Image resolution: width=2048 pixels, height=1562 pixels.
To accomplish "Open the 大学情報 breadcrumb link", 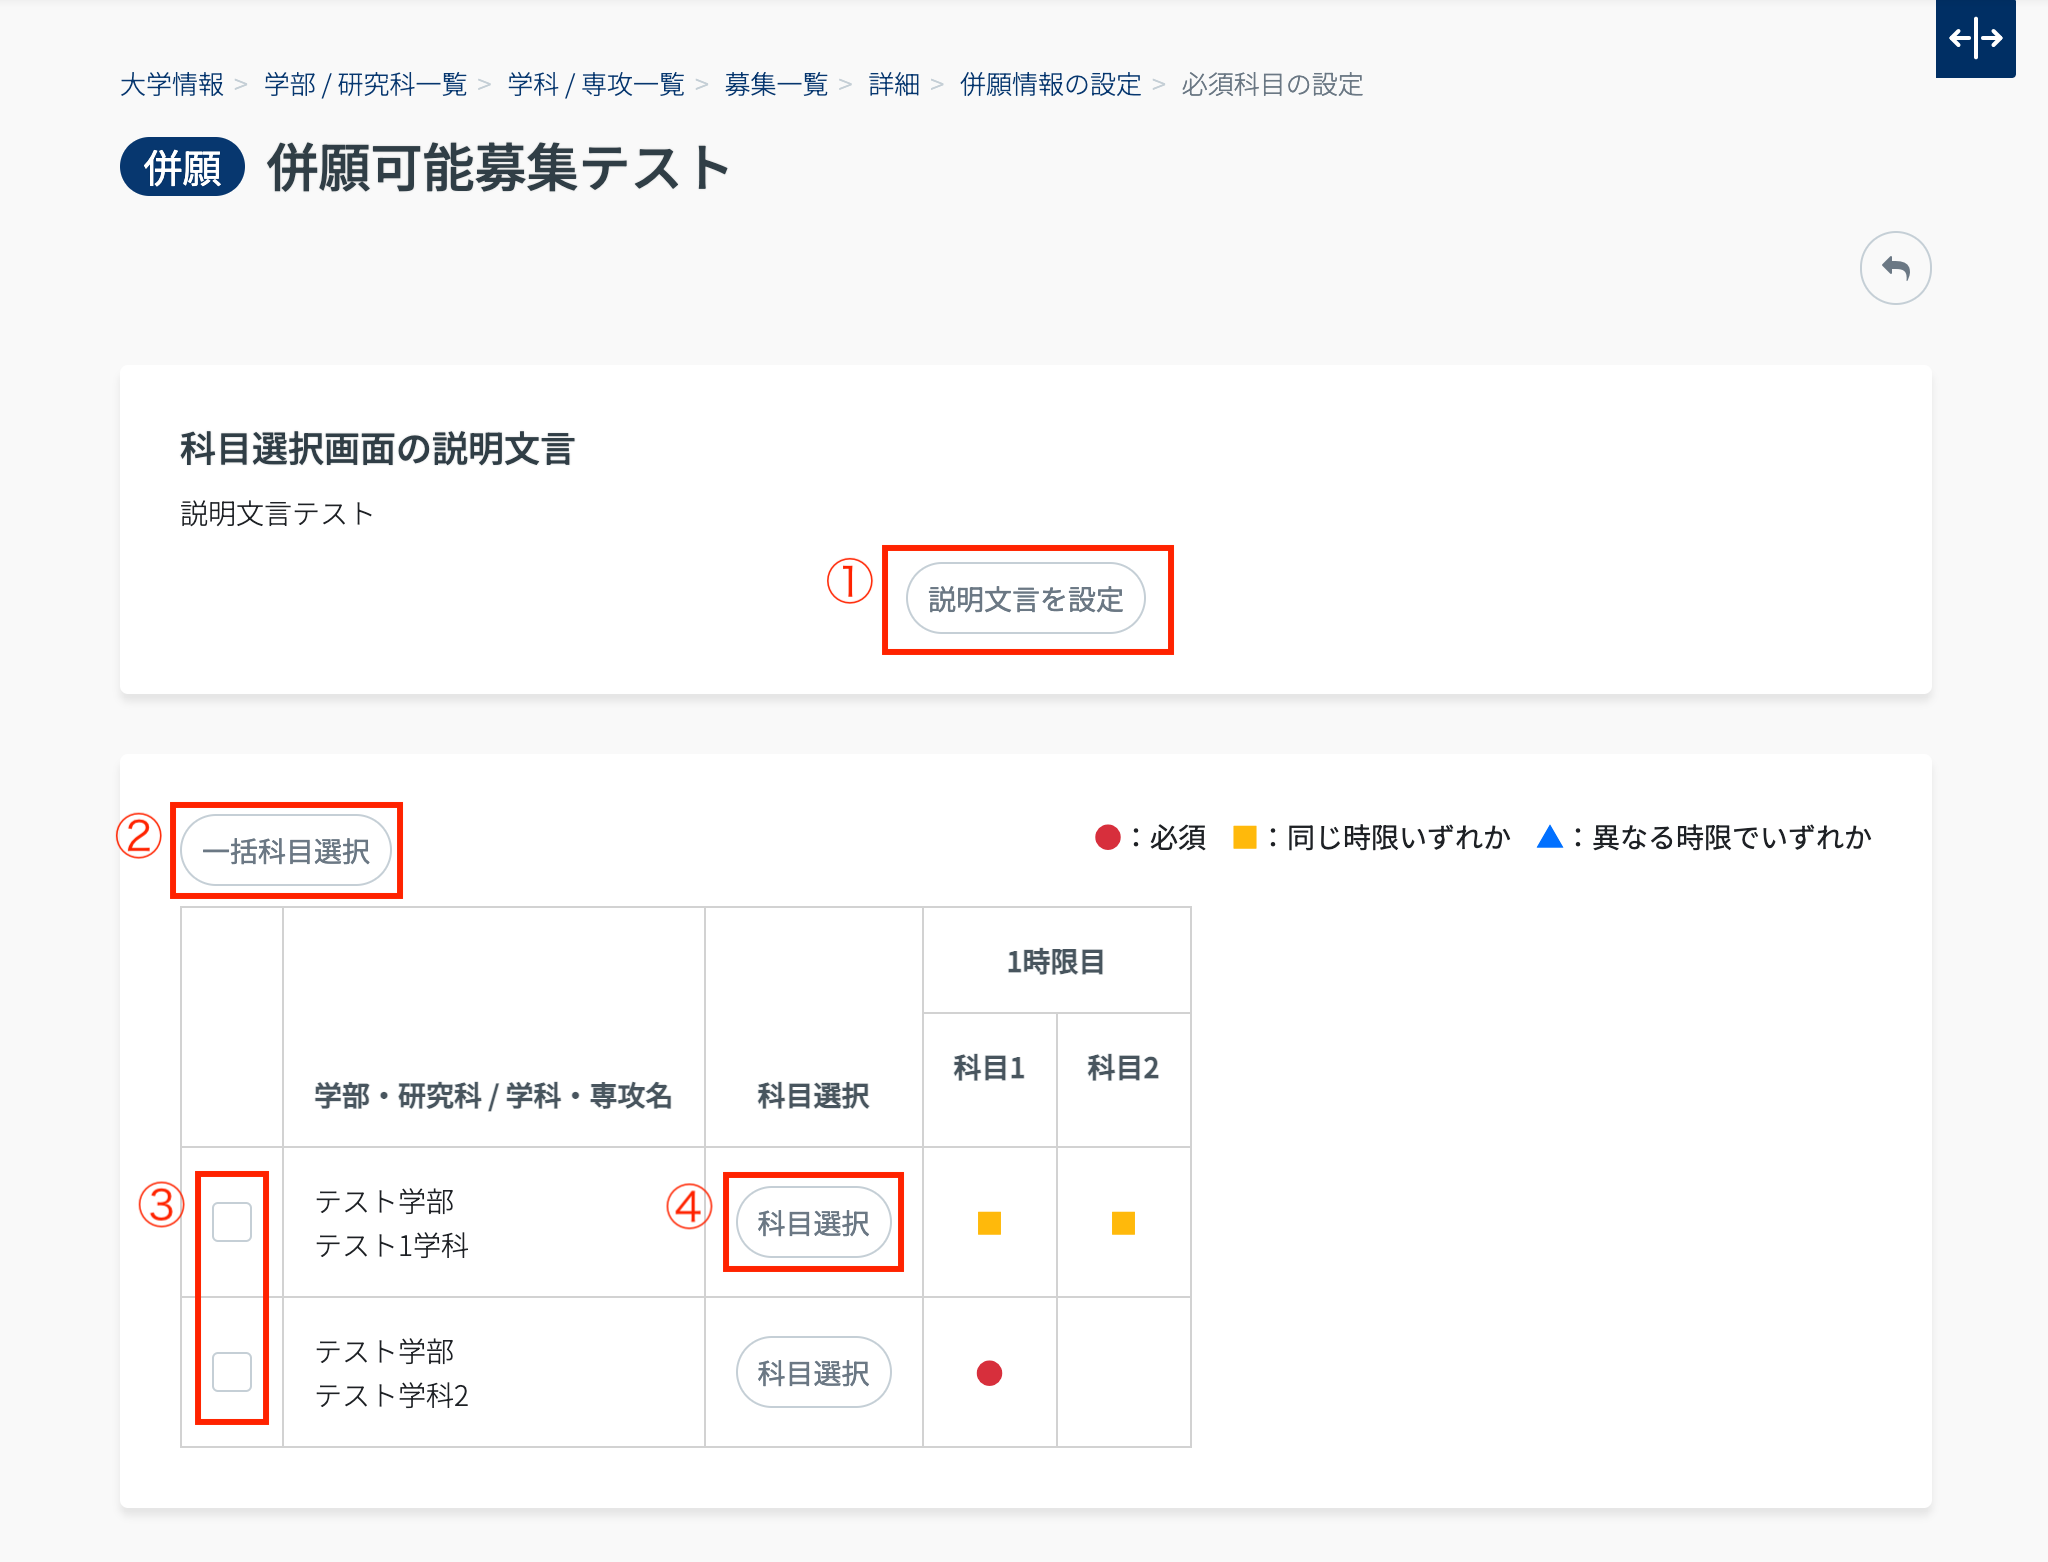I will point(172,85).
